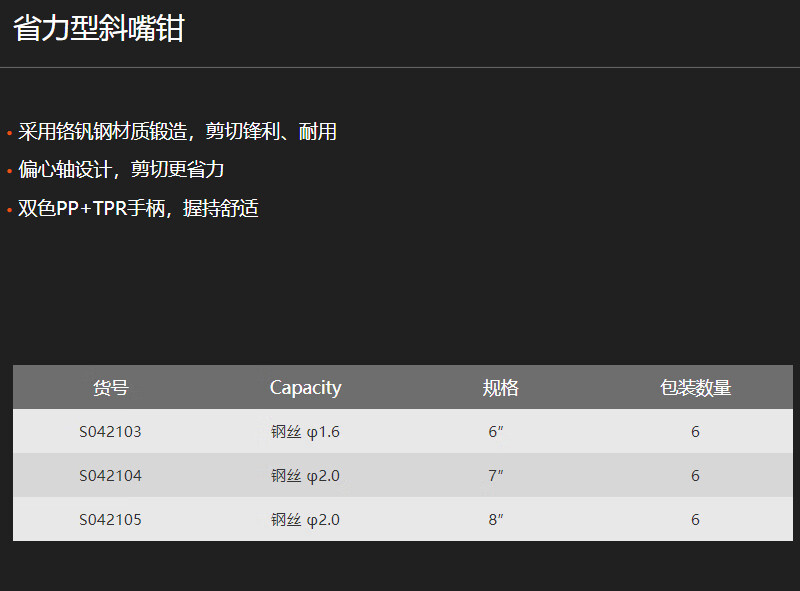
Task: Select 钢丝 φ2.0 in the S042104 row
Action: point(306,476)
